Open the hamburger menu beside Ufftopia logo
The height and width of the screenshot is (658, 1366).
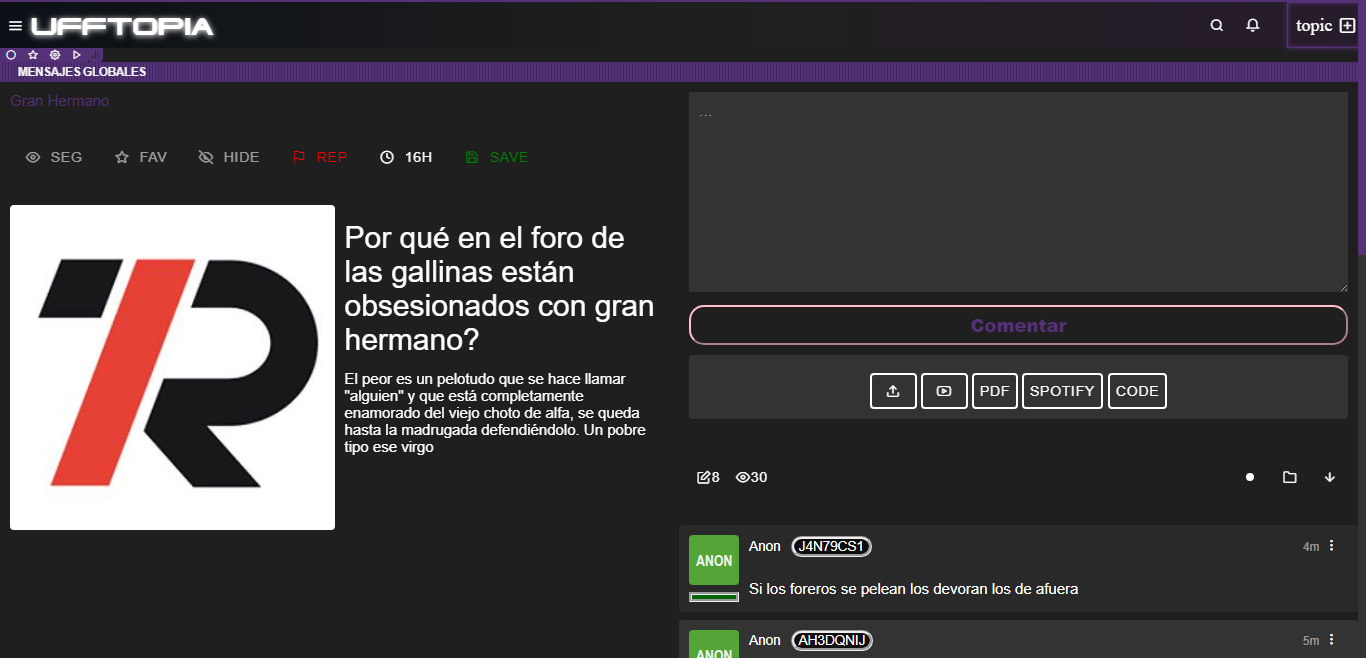15,26
